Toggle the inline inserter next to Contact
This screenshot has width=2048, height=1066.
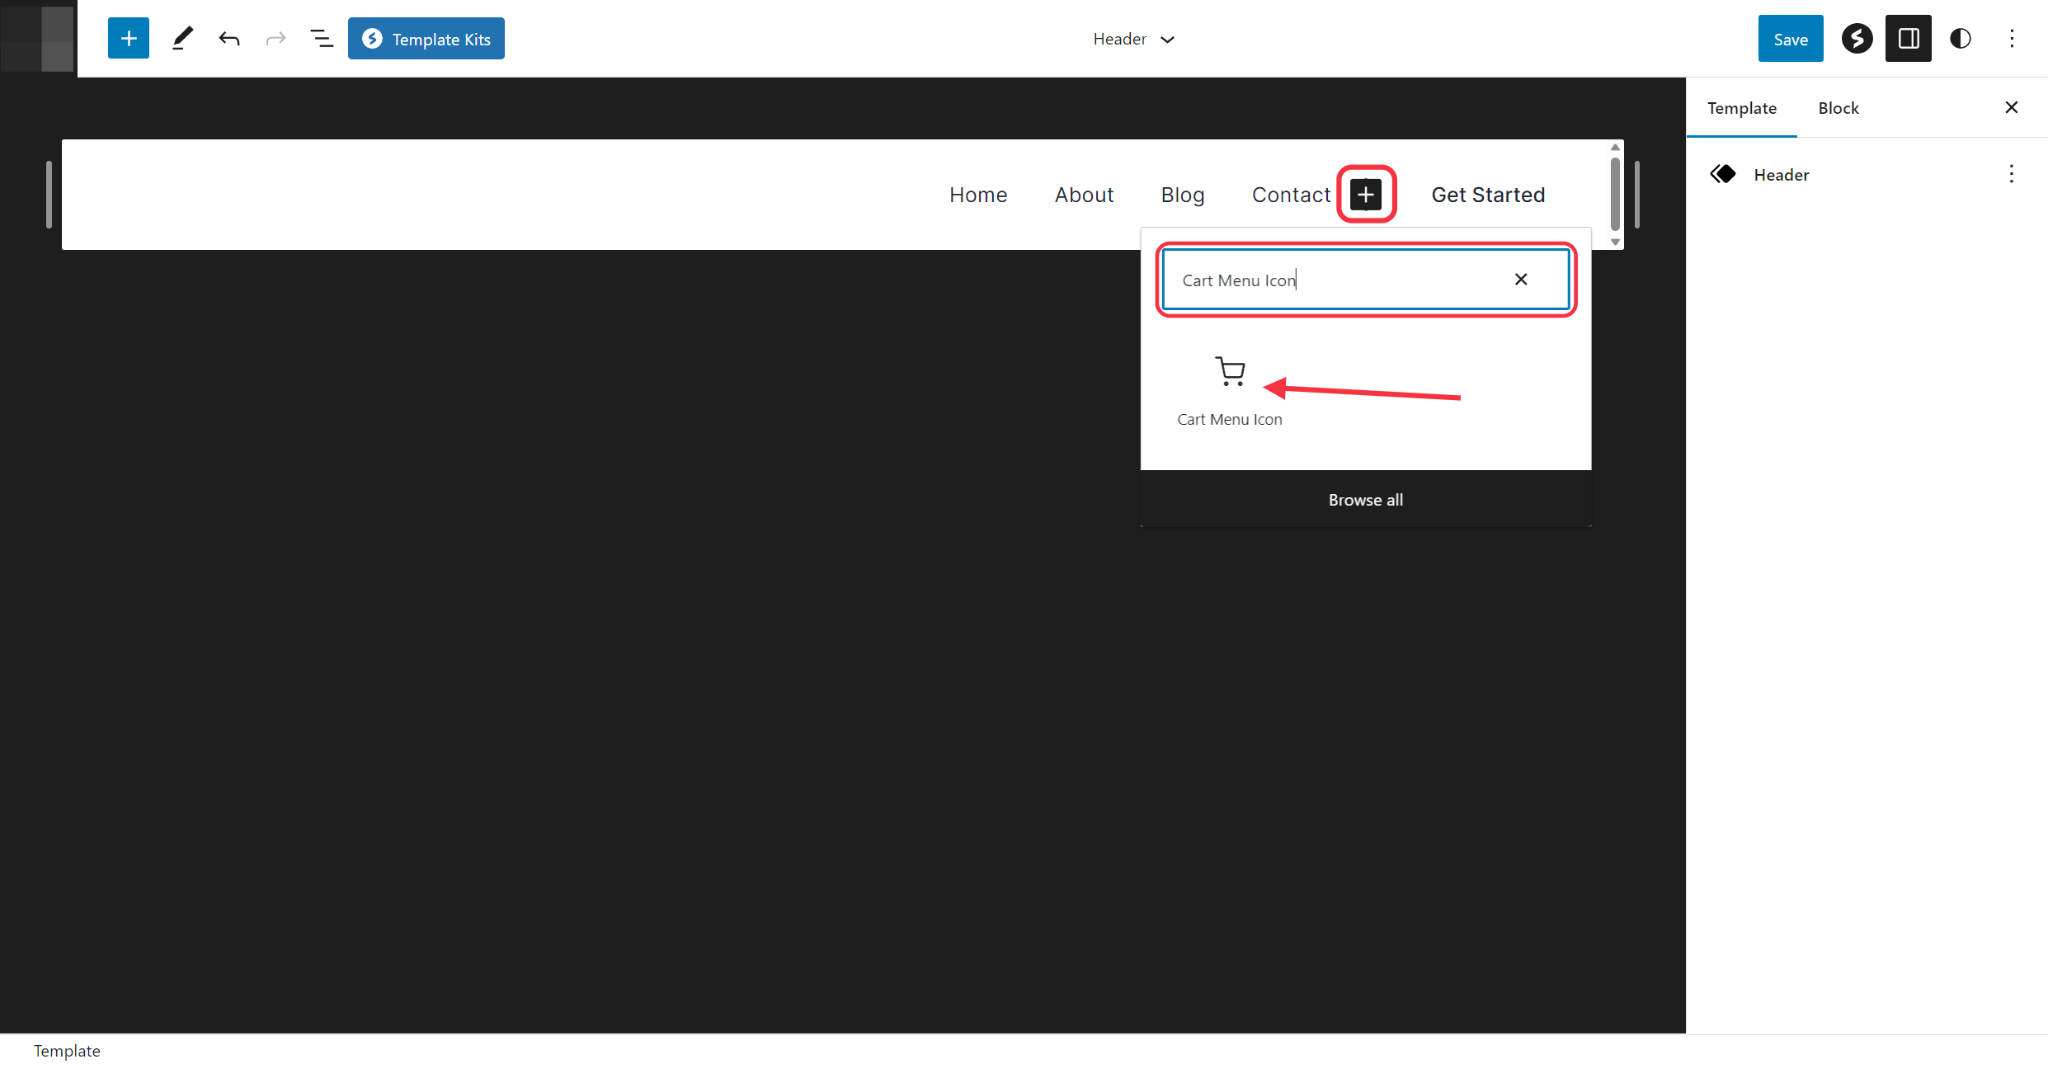[1366, 194]
